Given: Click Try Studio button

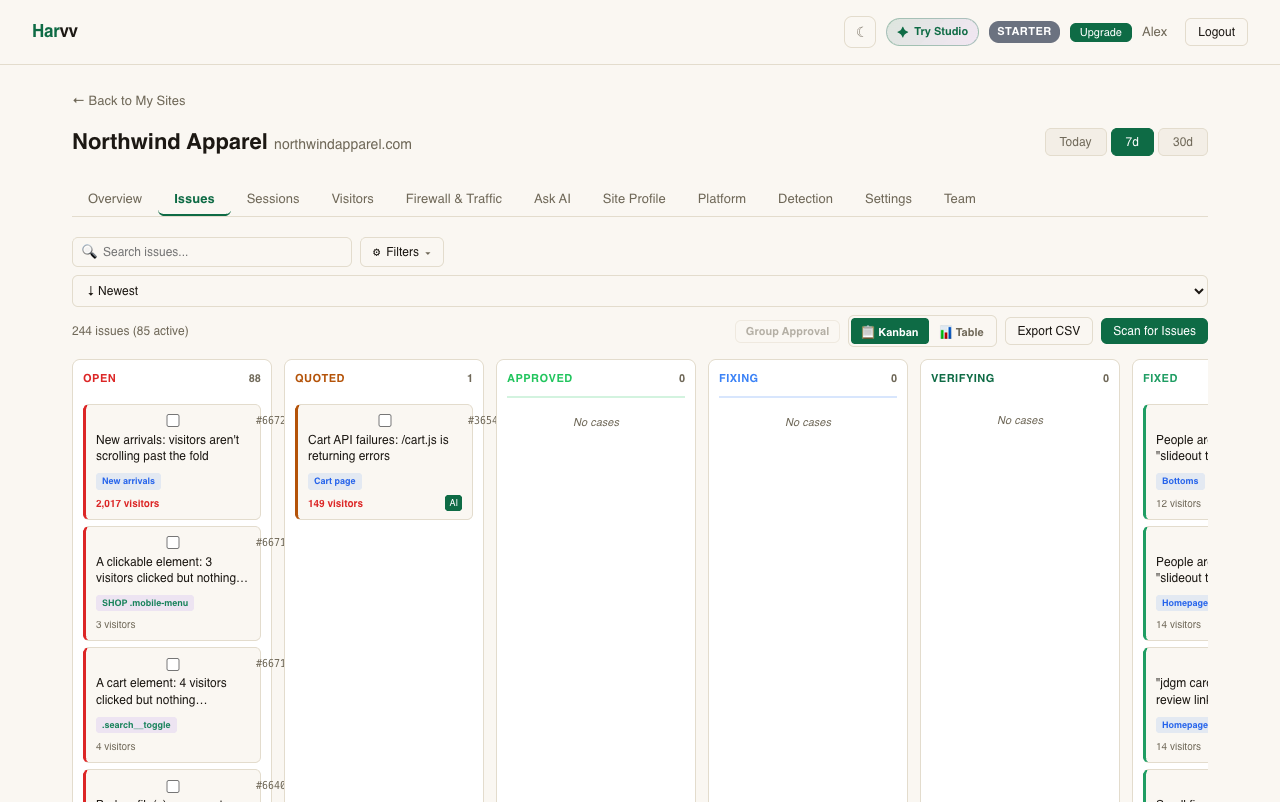Looking at the screenshot, I should click(x=932, y=32).
